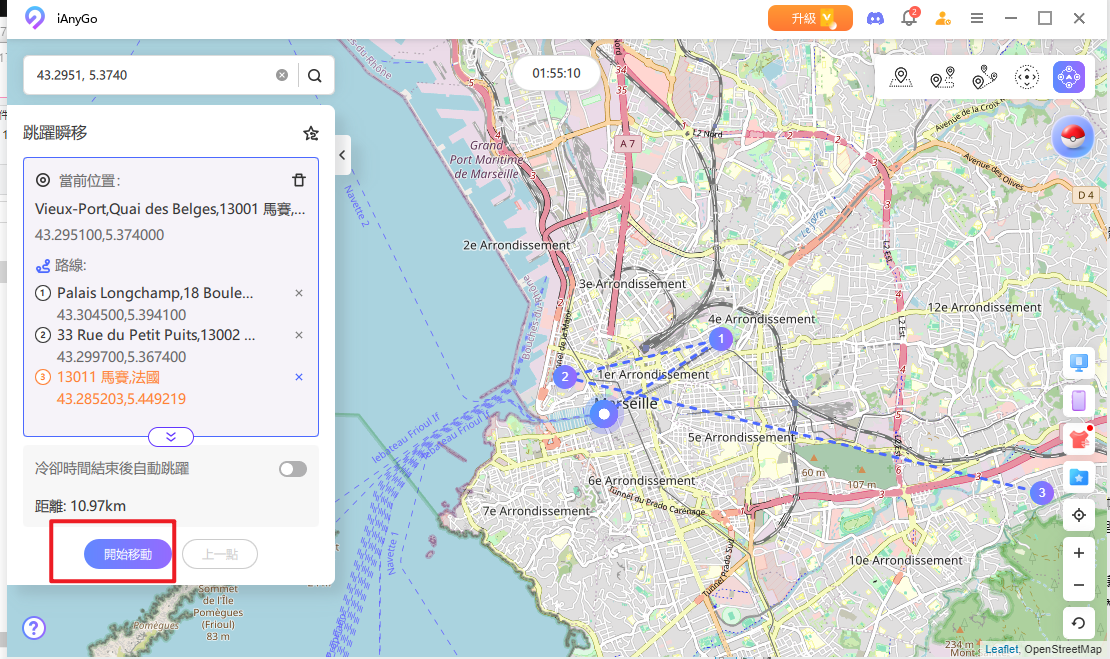1110x659 pixels.
Task: Select single-spot teleport mode icon
Action: click(x=900, y=77)
